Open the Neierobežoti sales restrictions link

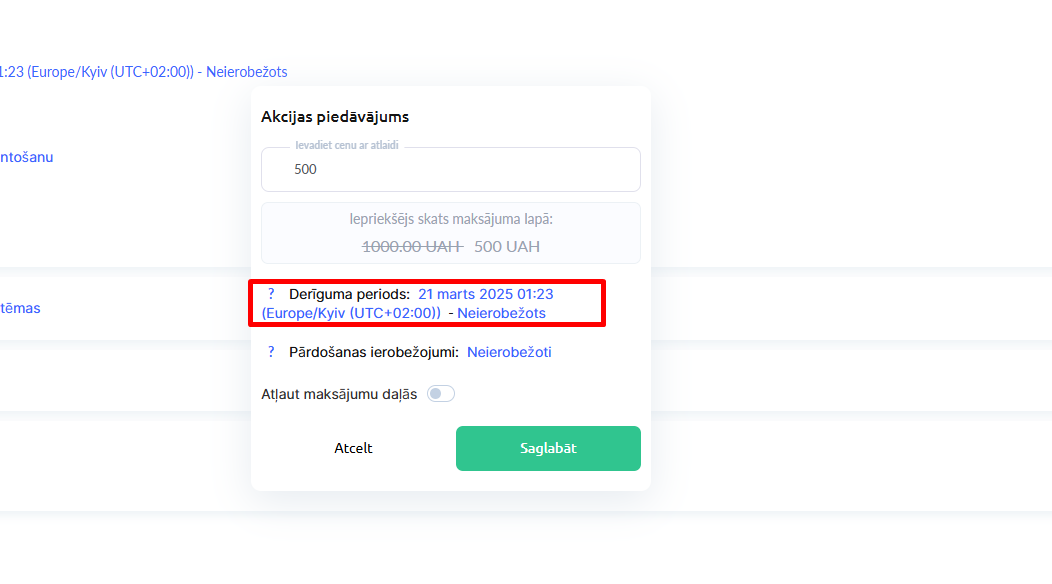pos(509,352)
